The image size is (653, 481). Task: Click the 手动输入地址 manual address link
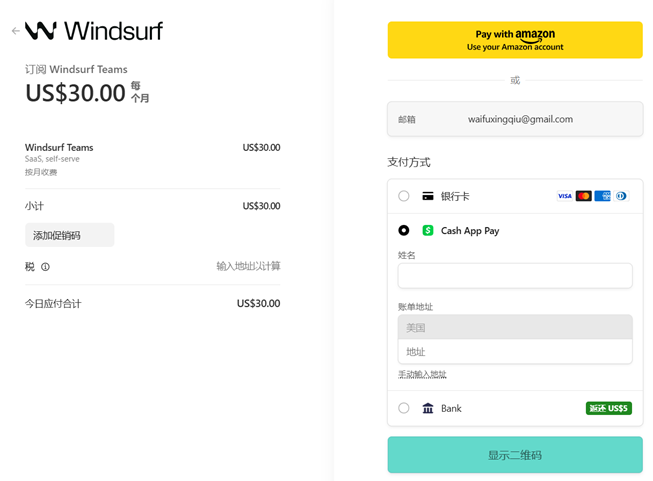pyautogui.click(x=422, y=375)
